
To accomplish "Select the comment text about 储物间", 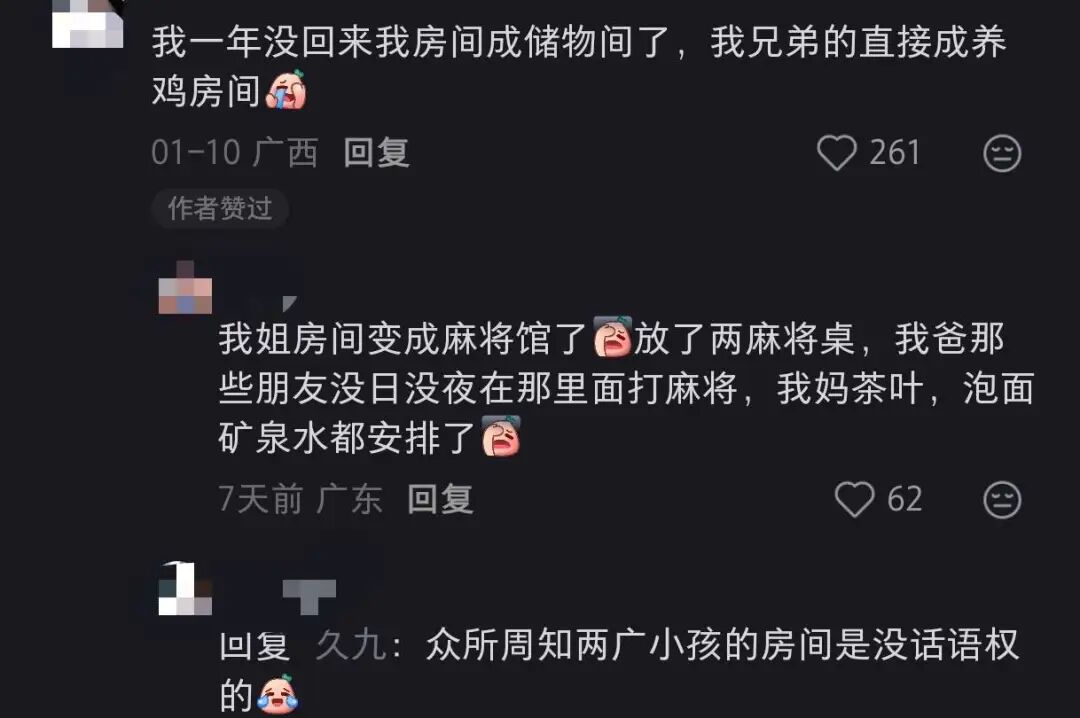I will pyautogui.click(x=579, y=66).
